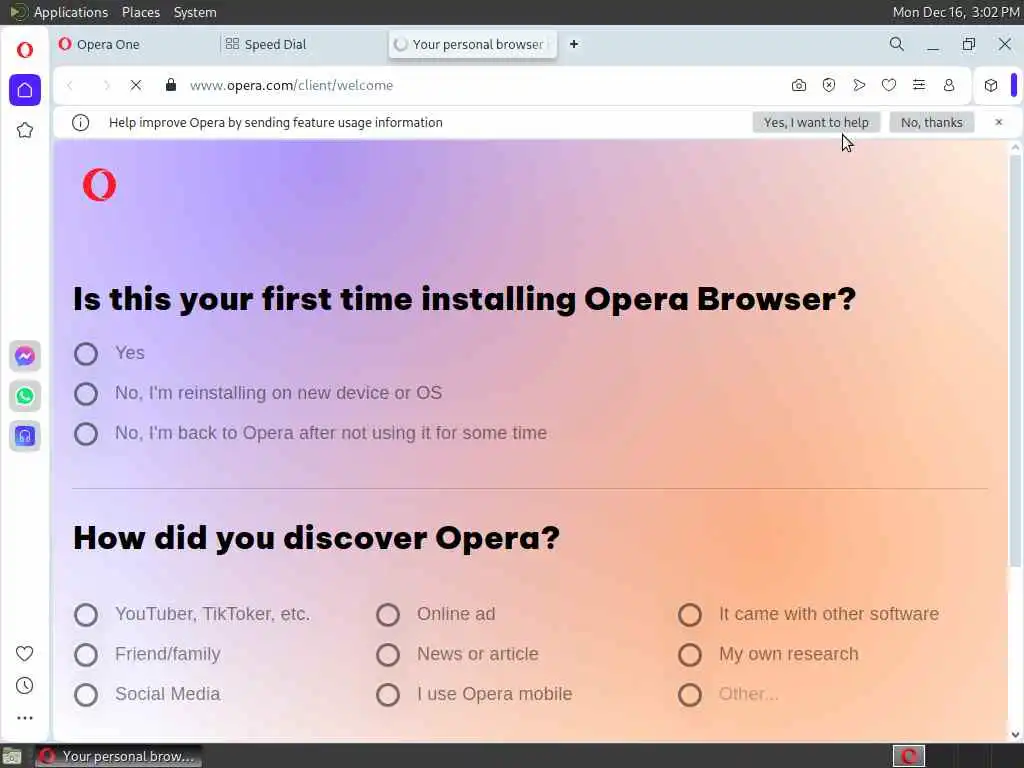This screenshot has height=768, width=1024.
Task: Stop loading the page with X button
Action: coord(136,85)
